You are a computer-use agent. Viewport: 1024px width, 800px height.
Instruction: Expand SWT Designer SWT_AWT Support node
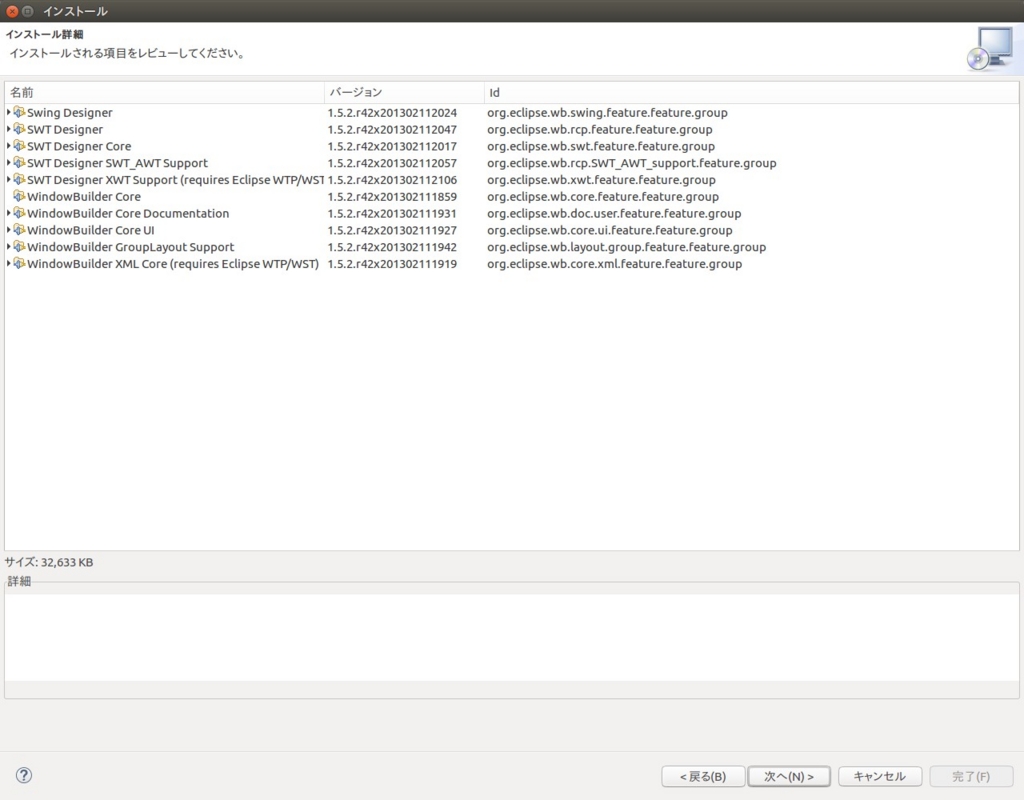pos(8,163)
